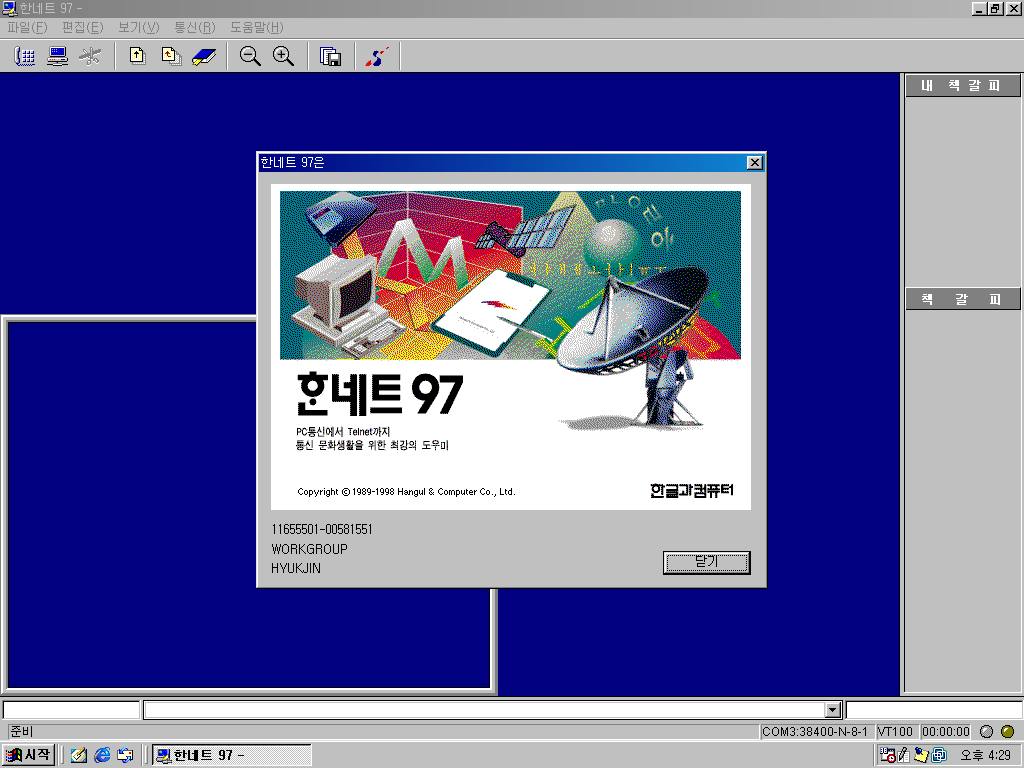Open the 시작 Start button

click(x=27, y=755)
